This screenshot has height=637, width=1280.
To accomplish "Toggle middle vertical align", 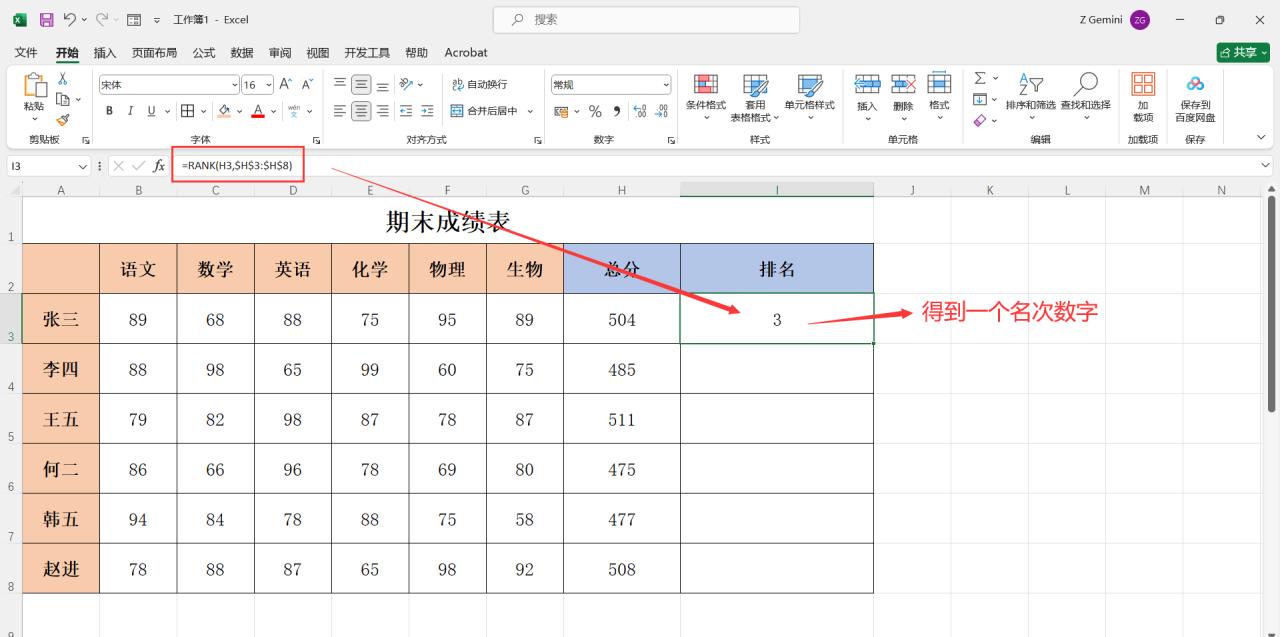I will (361, 85).
